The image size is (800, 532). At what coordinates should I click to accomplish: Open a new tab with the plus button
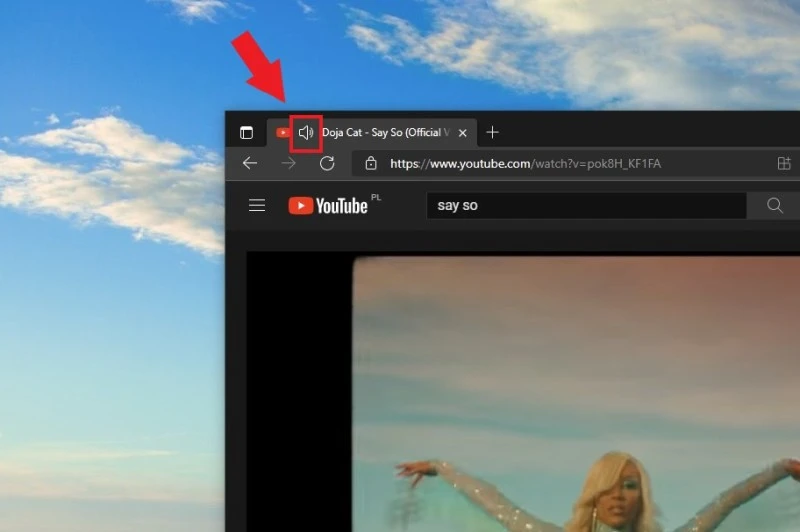[492, 133]
